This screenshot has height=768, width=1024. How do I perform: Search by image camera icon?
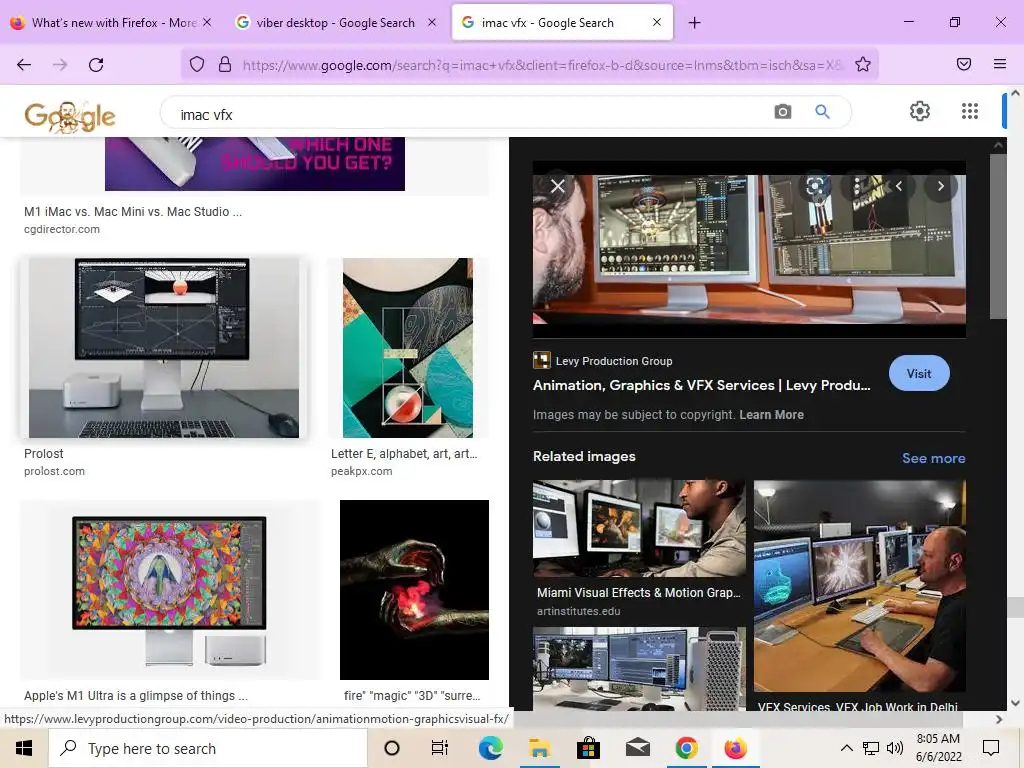pos(782,112)
